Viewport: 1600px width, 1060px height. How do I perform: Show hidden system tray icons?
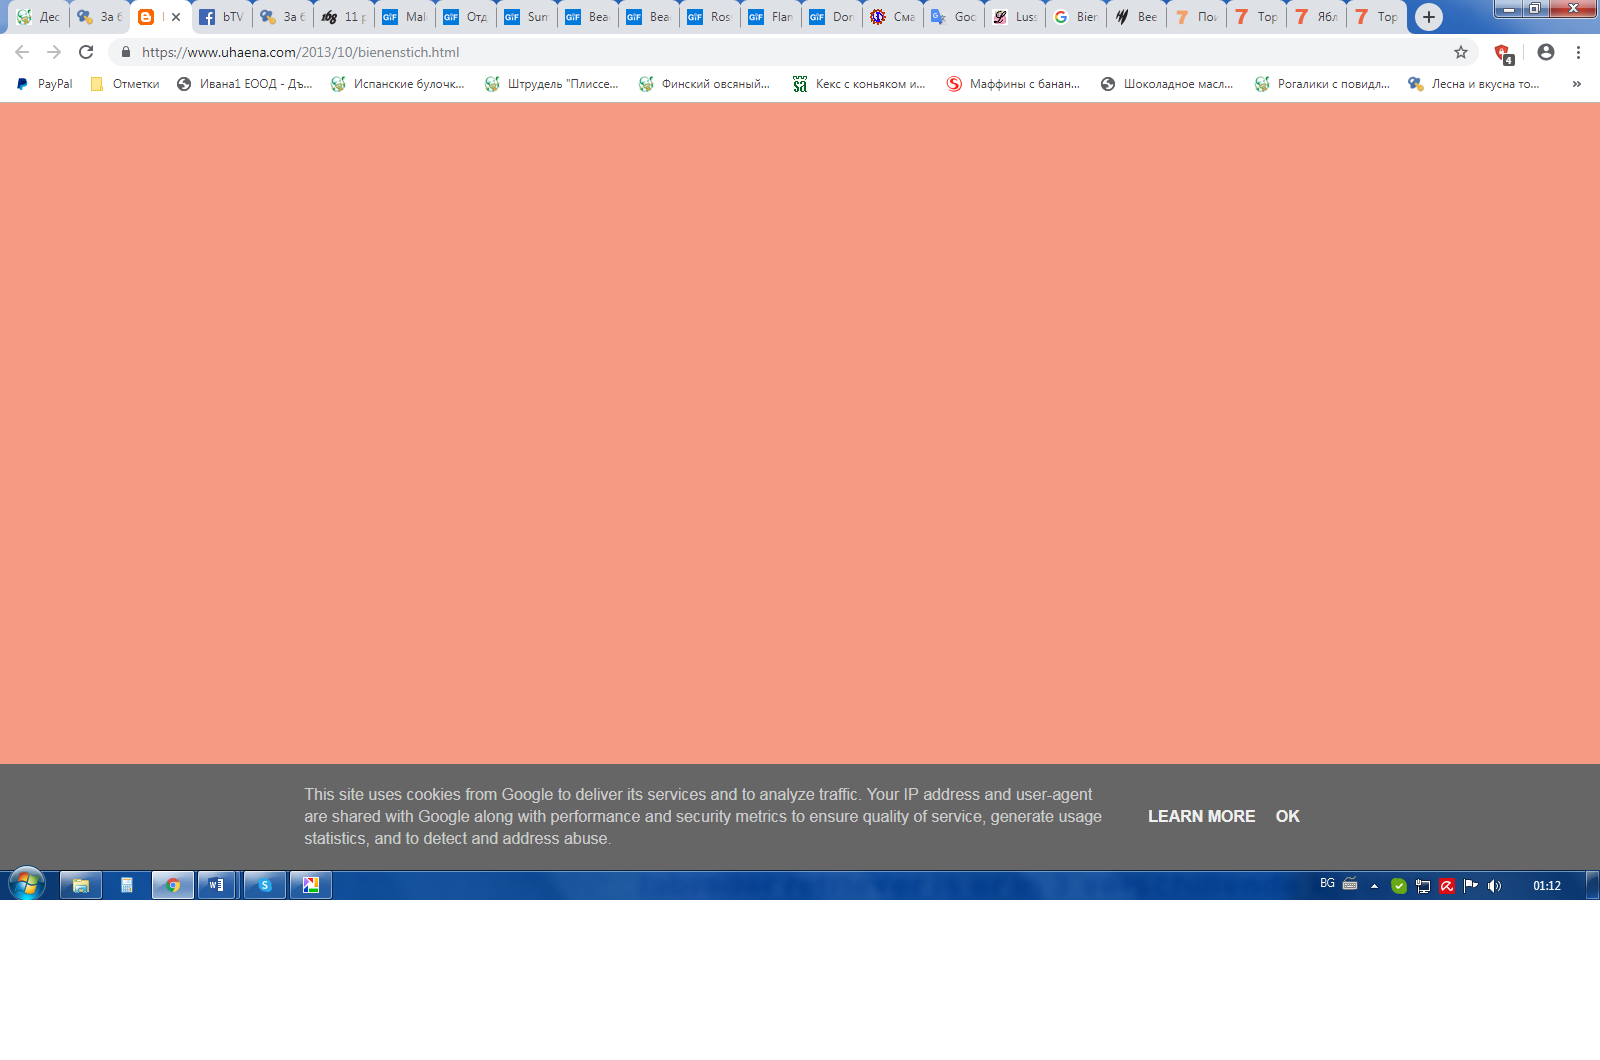point(1374,886)
